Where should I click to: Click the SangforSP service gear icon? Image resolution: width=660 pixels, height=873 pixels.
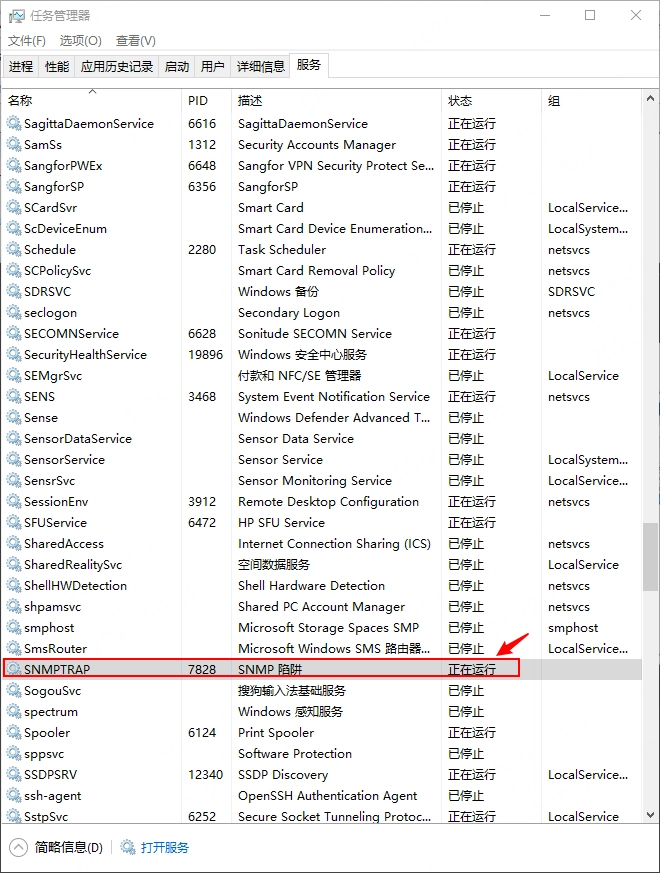point(14,186)
